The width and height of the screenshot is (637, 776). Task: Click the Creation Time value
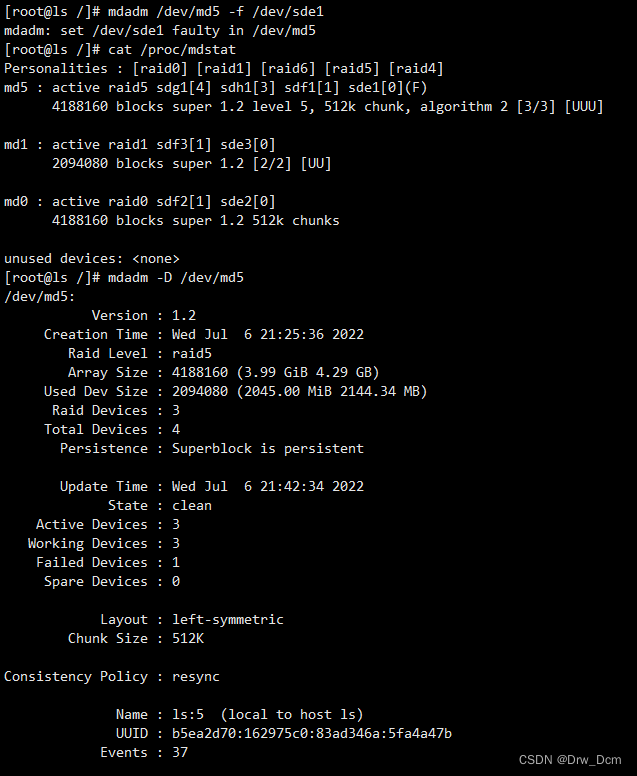point(268,334)
